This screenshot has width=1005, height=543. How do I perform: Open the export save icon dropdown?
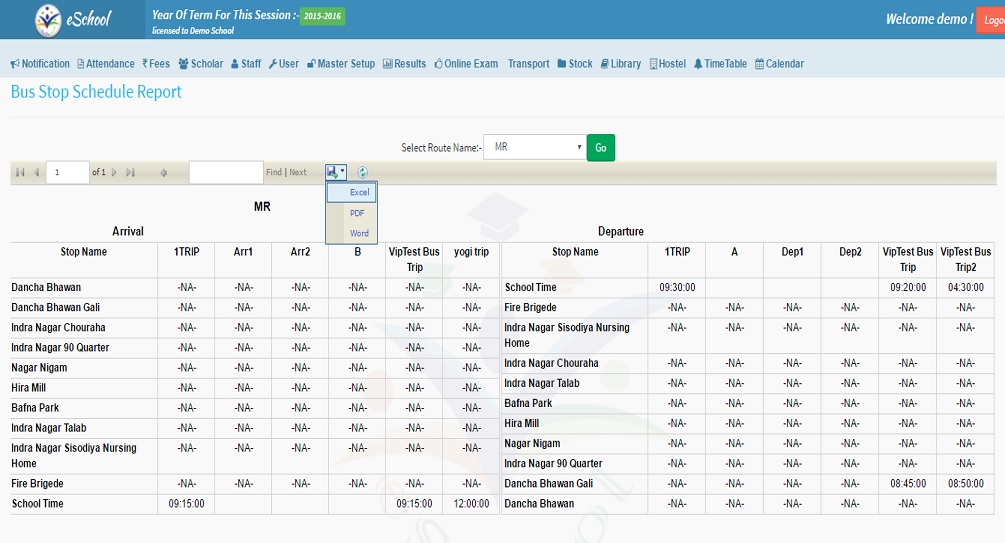point(335,173)
